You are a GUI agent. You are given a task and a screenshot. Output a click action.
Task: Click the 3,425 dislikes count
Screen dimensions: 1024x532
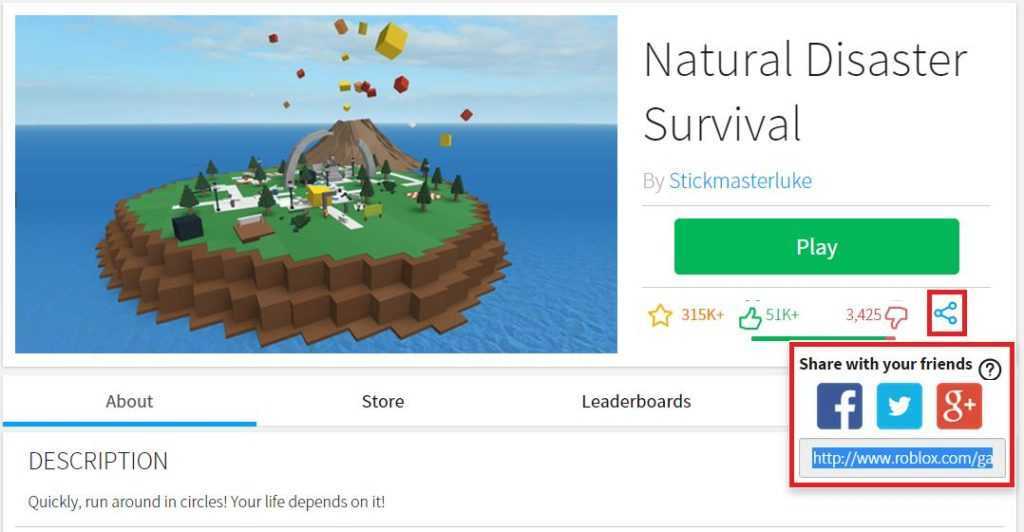tap(863, 315)
